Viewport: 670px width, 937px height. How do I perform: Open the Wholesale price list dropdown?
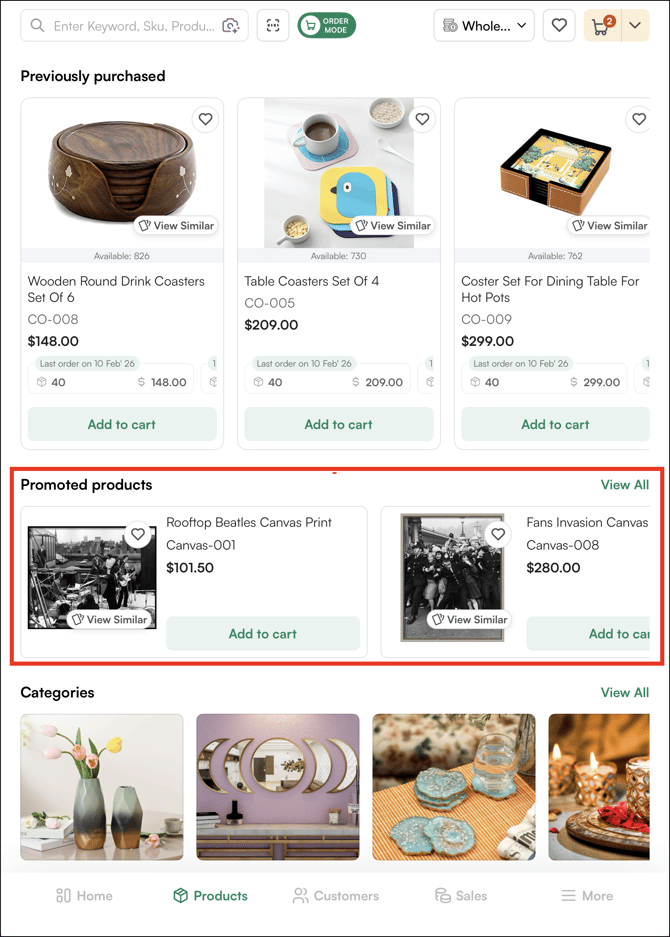[484, 26]
